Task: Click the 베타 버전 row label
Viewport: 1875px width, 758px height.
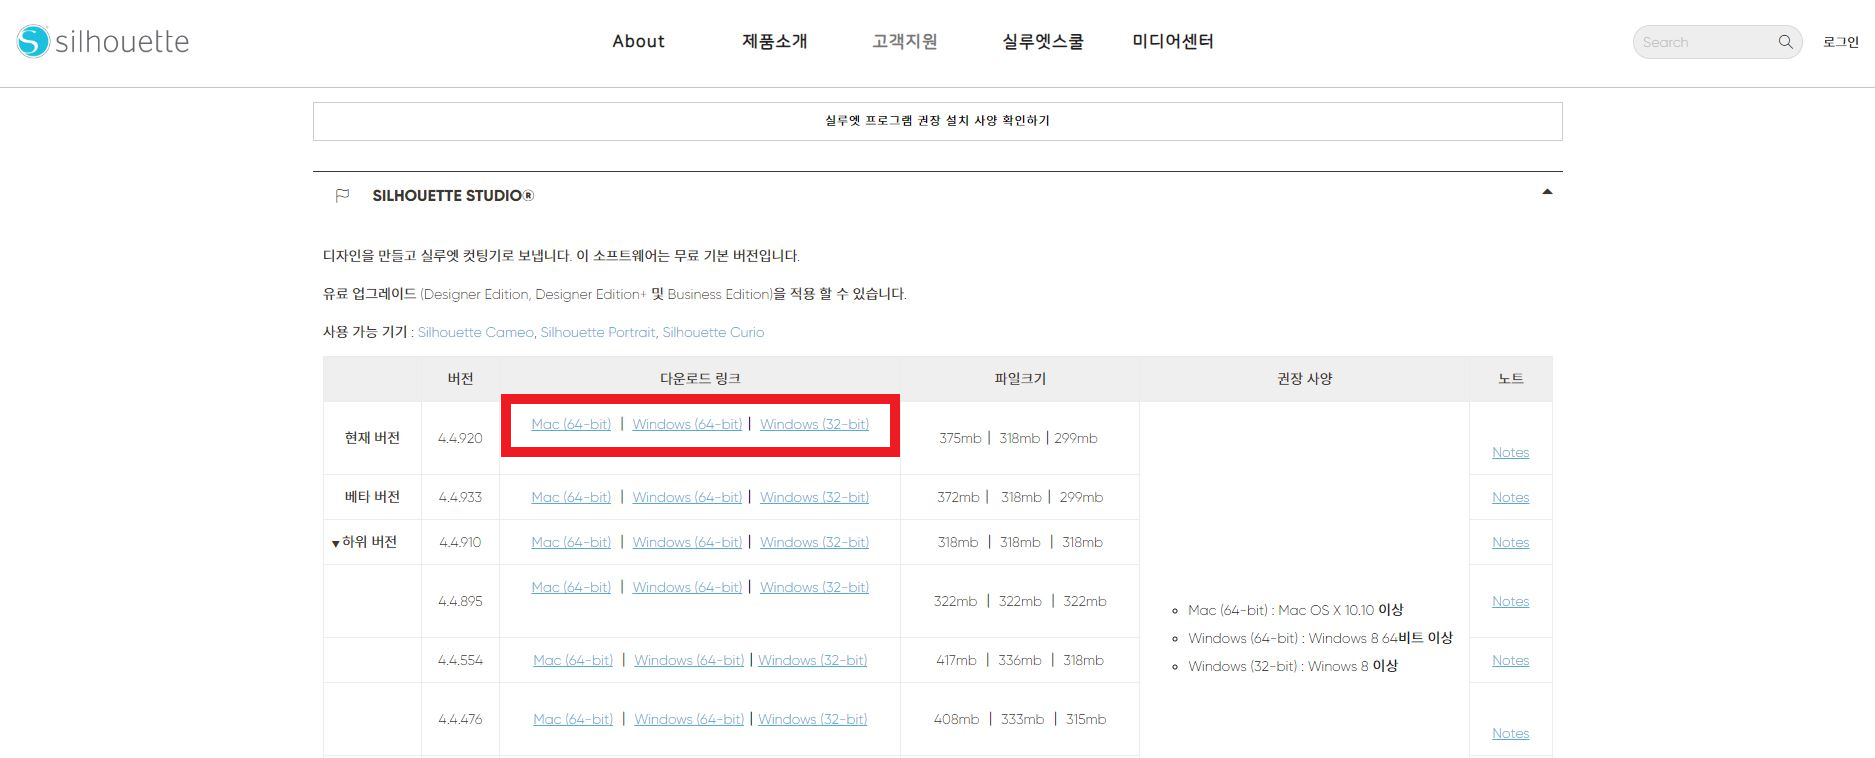Action: [372, 497]
